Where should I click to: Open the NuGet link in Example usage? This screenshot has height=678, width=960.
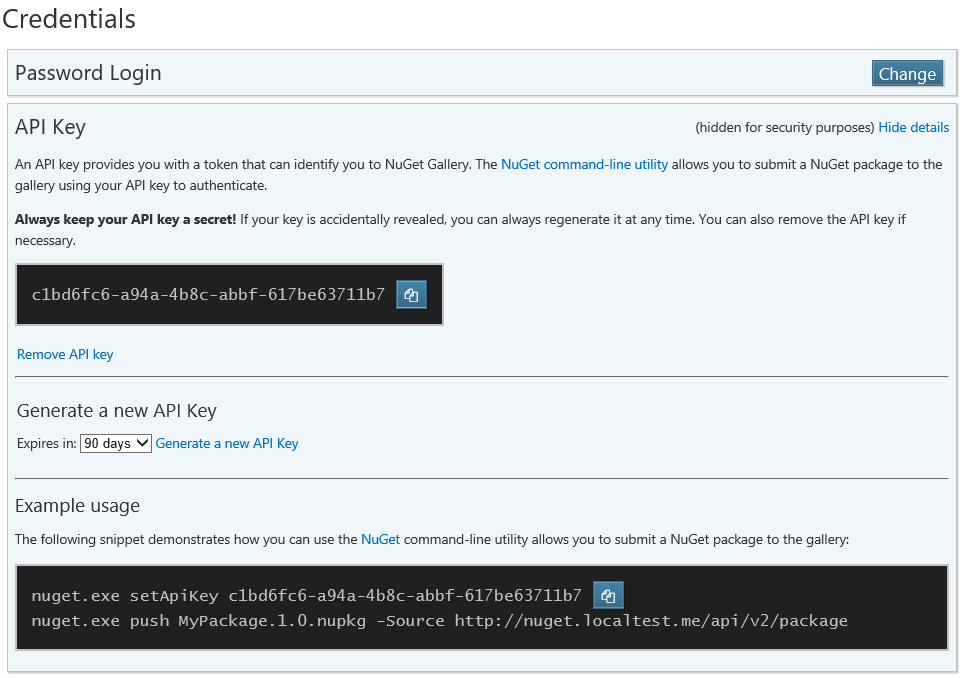point(380,539)
